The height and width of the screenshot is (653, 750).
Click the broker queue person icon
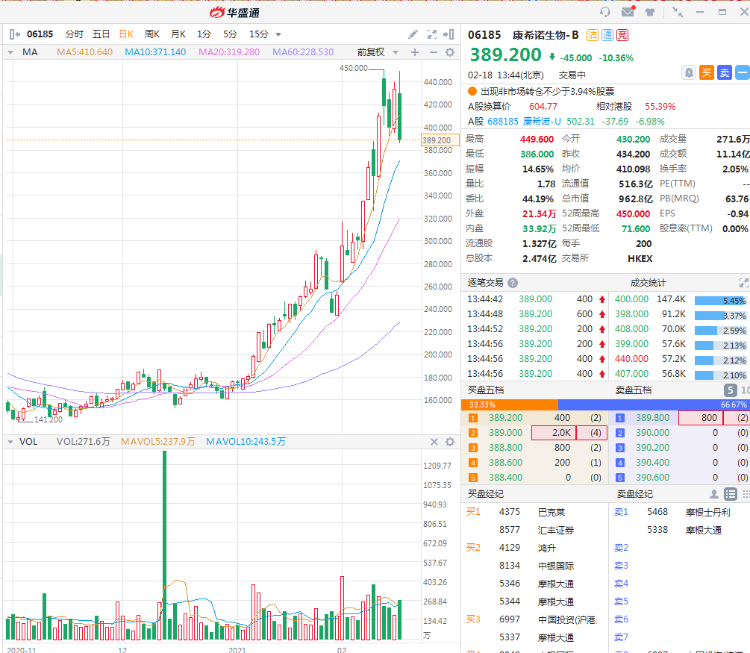[714, 494]
